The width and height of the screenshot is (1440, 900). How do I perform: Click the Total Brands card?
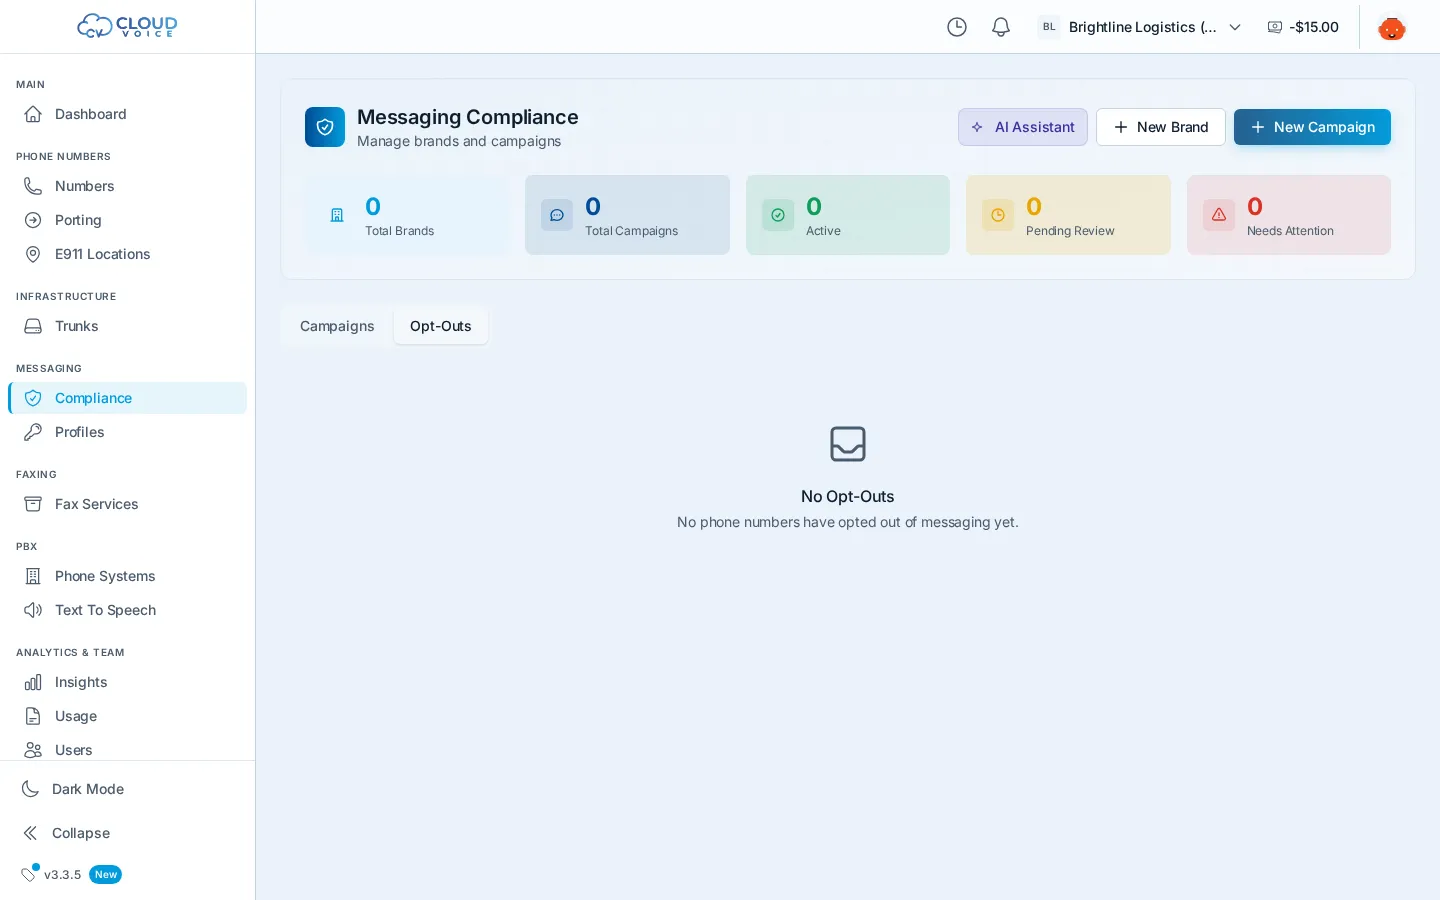tap(407, 215)
